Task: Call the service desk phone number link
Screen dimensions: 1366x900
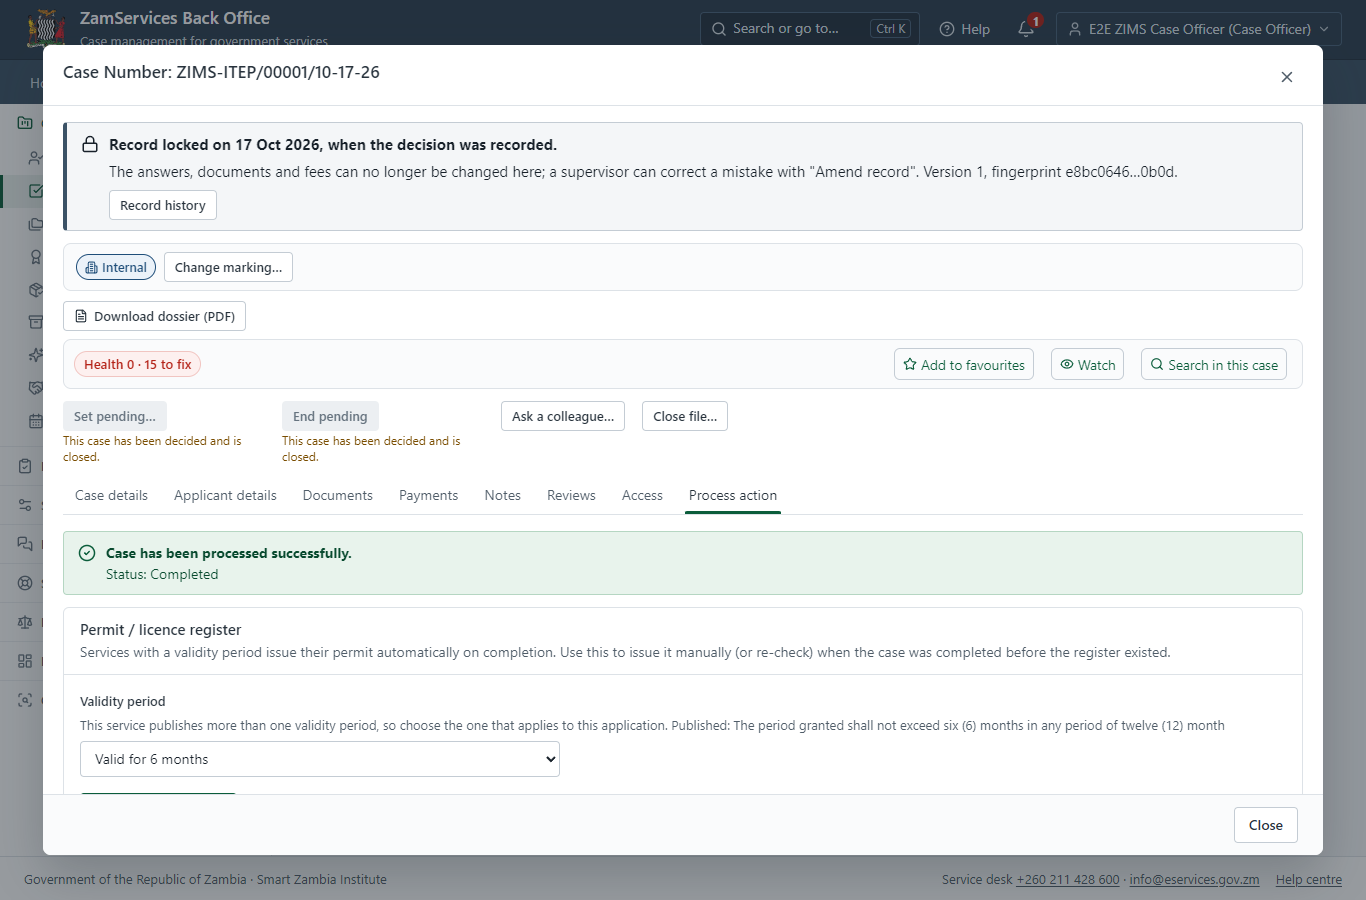Action: (1068, 880)
